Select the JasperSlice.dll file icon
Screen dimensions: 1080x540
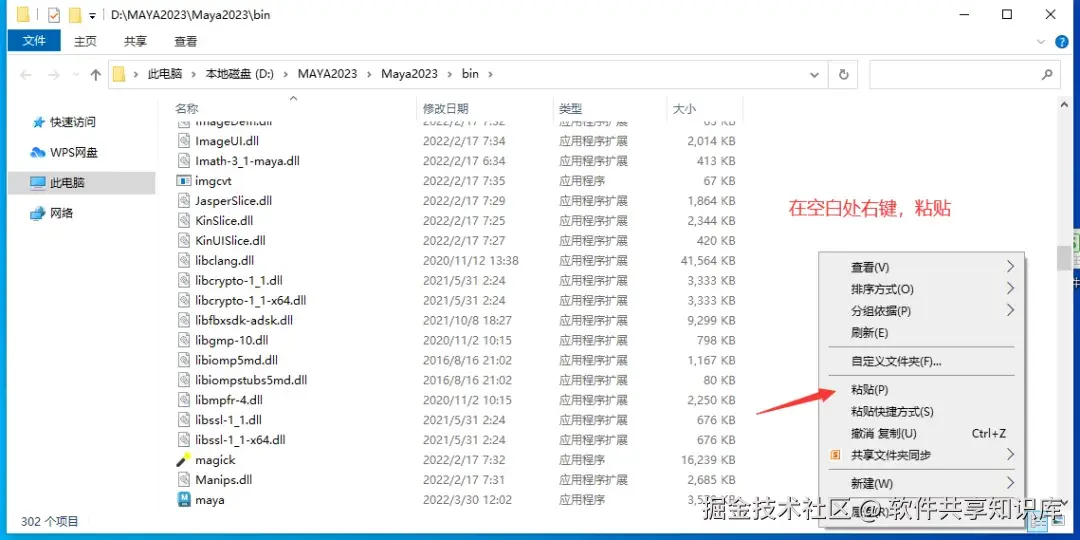pyautogui.click(x=183, y=200)
